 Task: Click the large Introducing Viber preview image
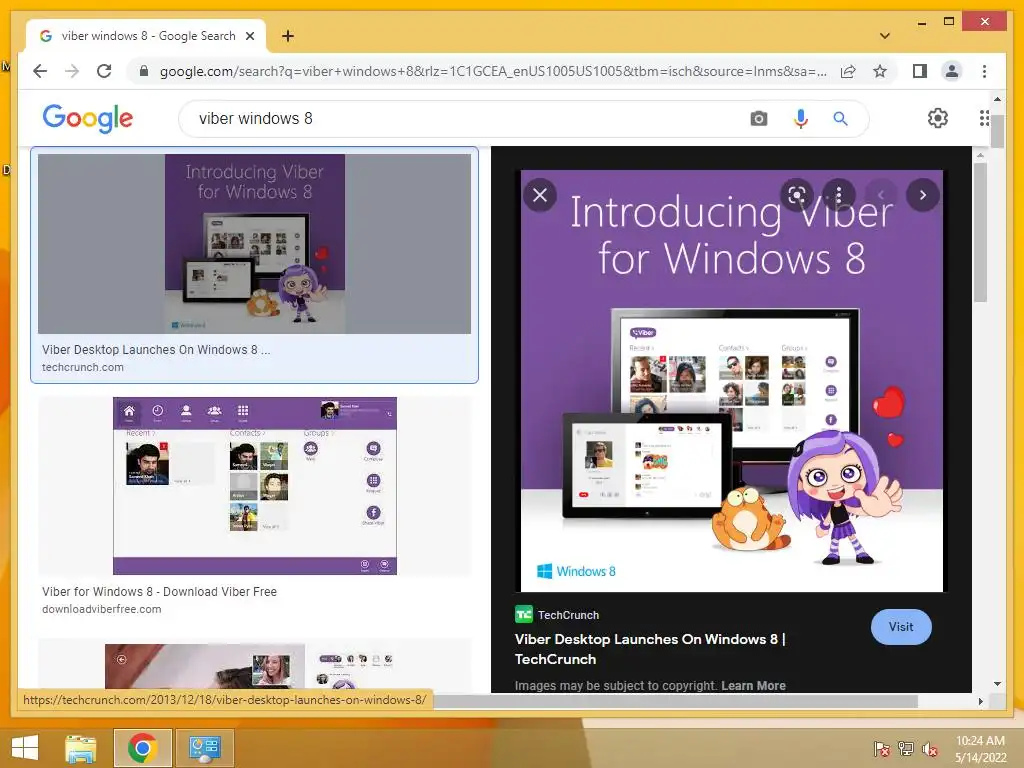click(x=731, y=381)
